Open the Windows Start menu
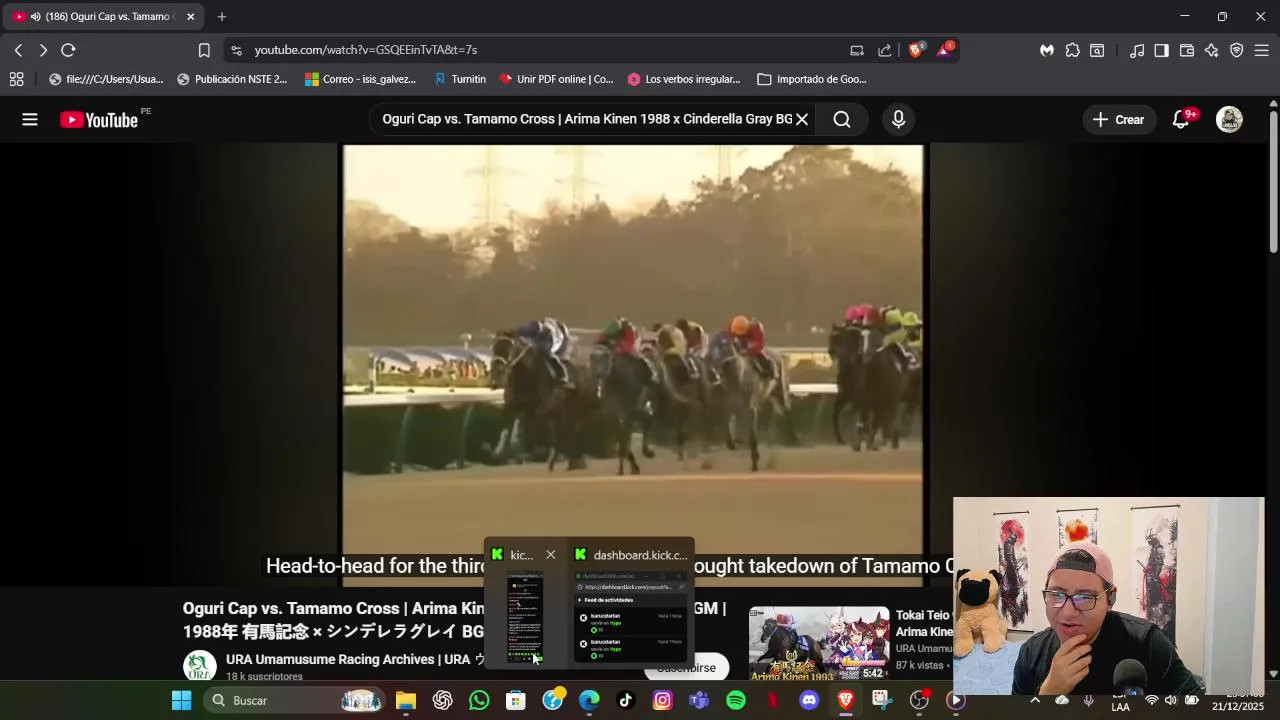Viewport: 1280px width, 720px height. pos(181,700)
